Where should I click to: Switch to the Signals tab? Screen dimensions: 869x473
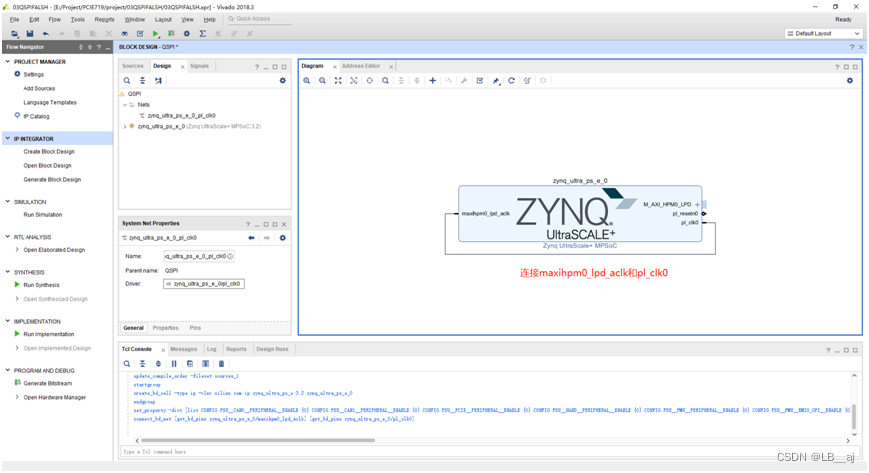coord(200,66)
